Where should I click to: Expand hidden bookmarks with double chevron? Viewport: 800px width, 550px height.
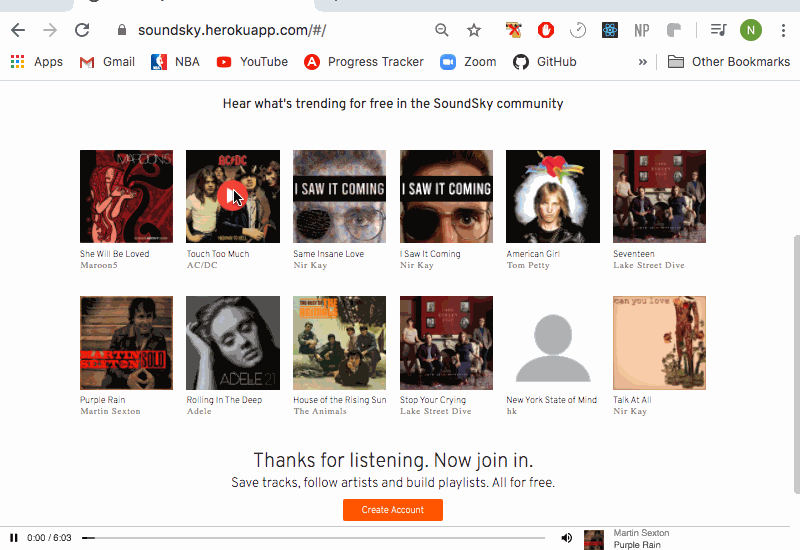click(642, 62)
